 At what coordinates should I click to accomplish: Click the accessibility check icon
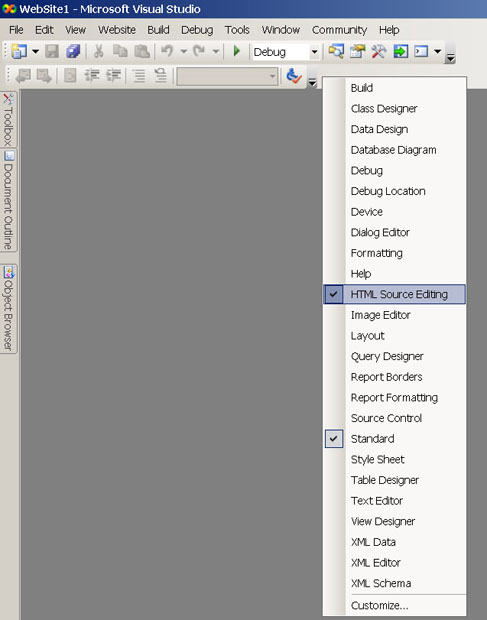click(x=294, y=75)
